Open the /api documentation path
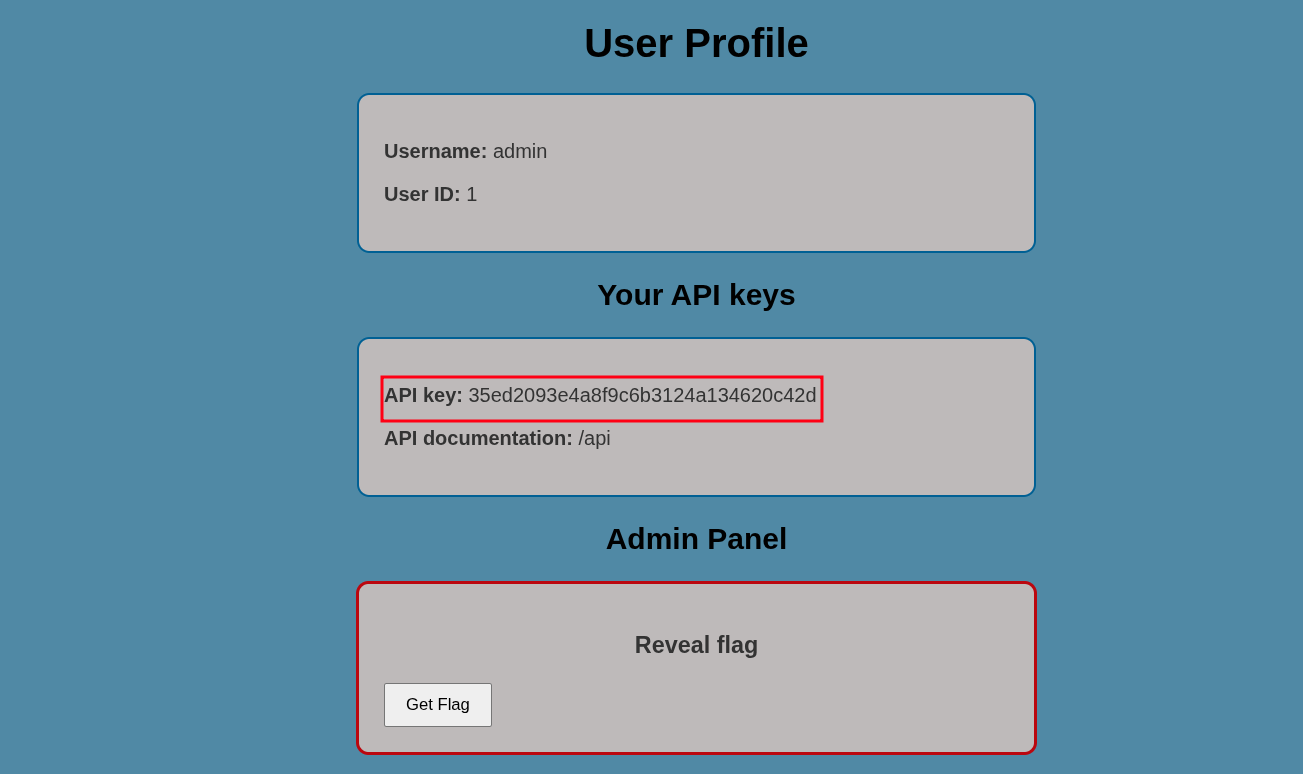 (595, 438)
